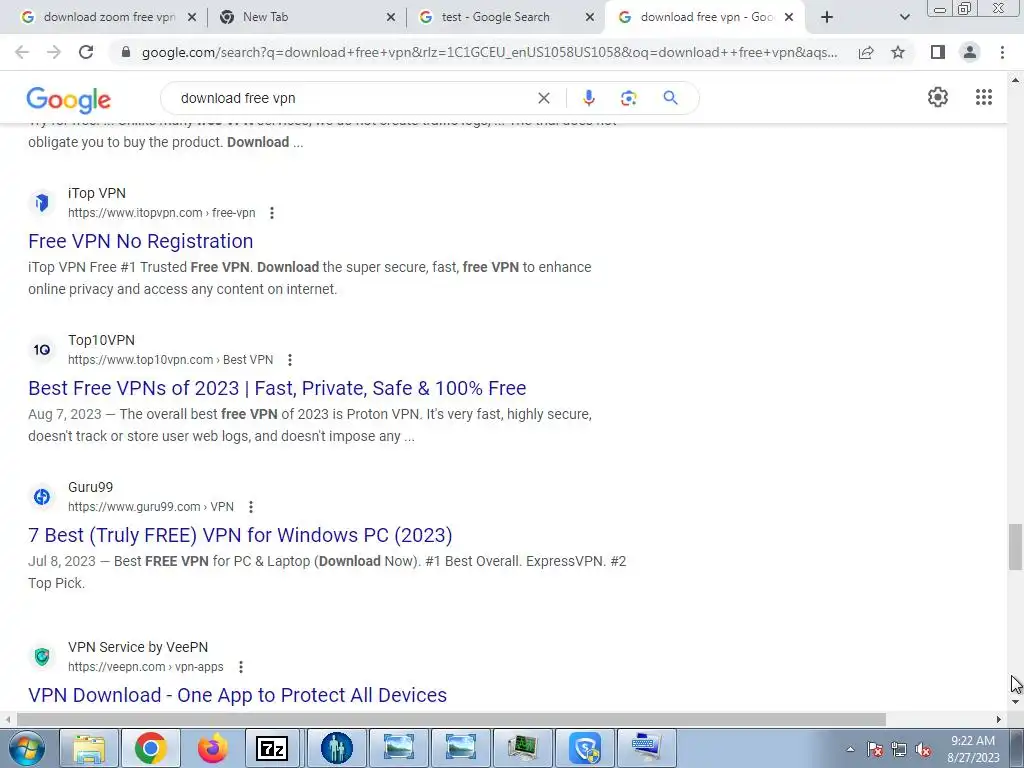
Task: Open Windows Start menu
Action: [x=26, y=748]
